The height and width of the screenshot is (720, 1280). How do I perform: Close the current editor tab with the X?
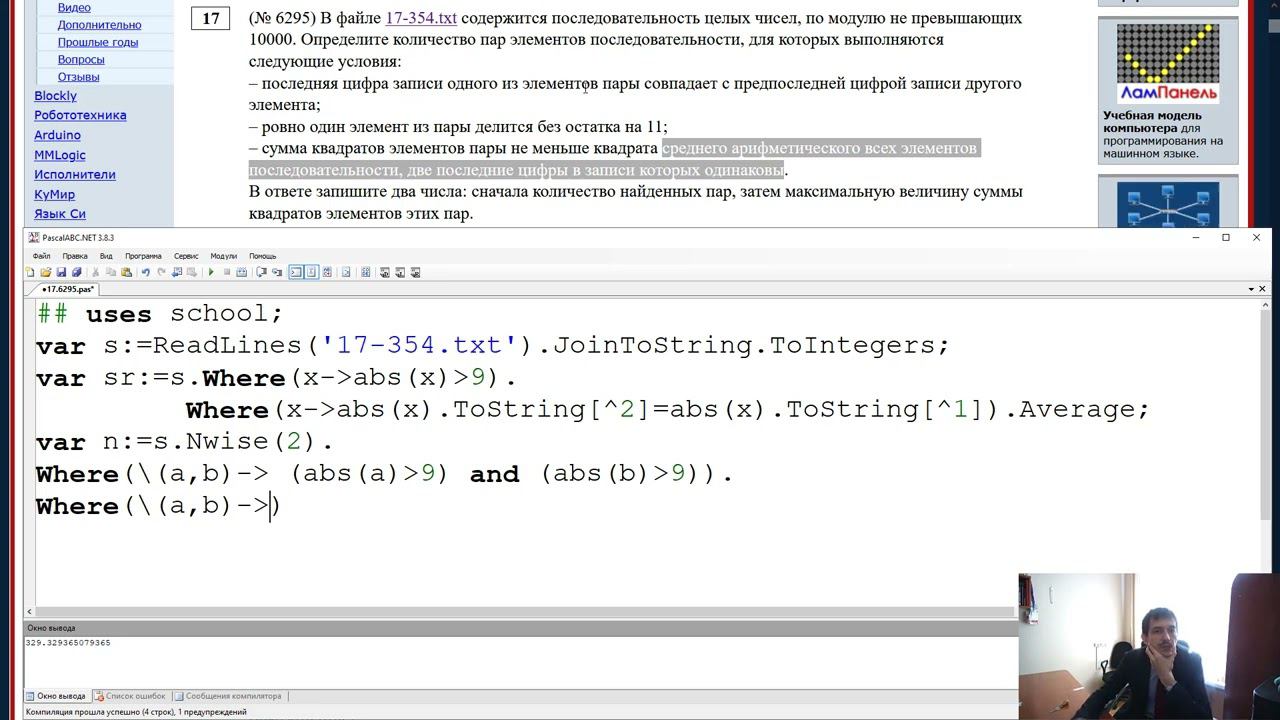(x=1262, y=289)
